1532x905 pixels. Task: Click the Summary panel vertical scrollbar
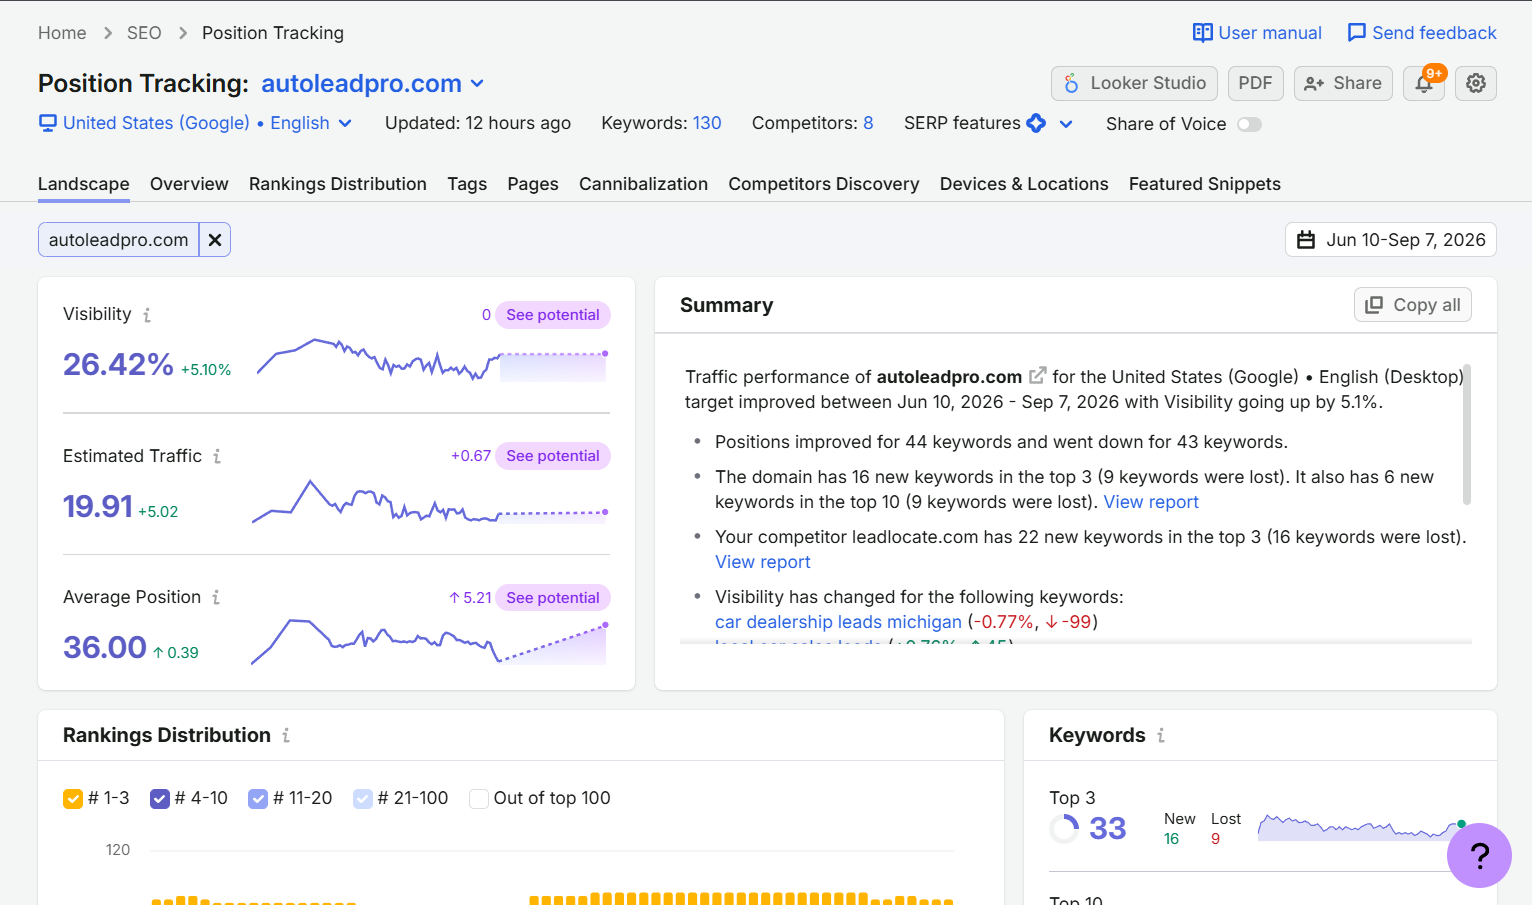pyautogui.click(x=1467, y=434)
